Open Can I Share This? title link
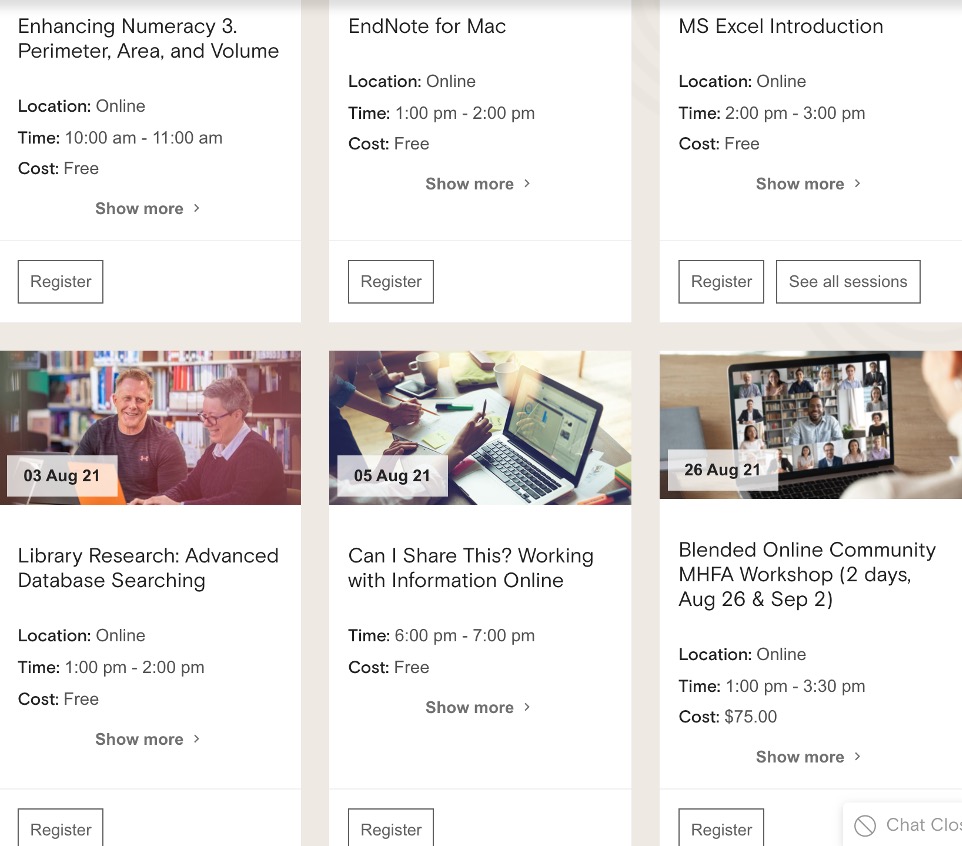The image size is (962, 846). point(471,567)
